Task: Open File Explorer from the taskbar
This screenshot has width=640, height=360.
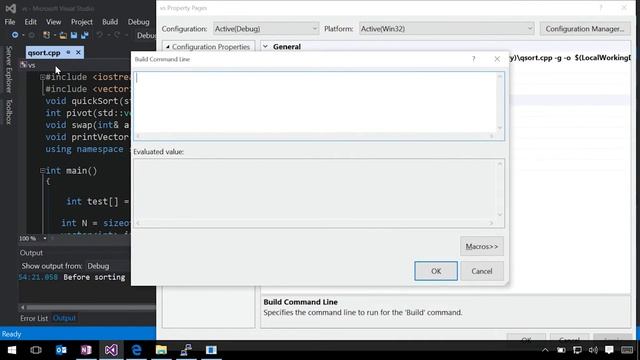Action: coord(161,350)
